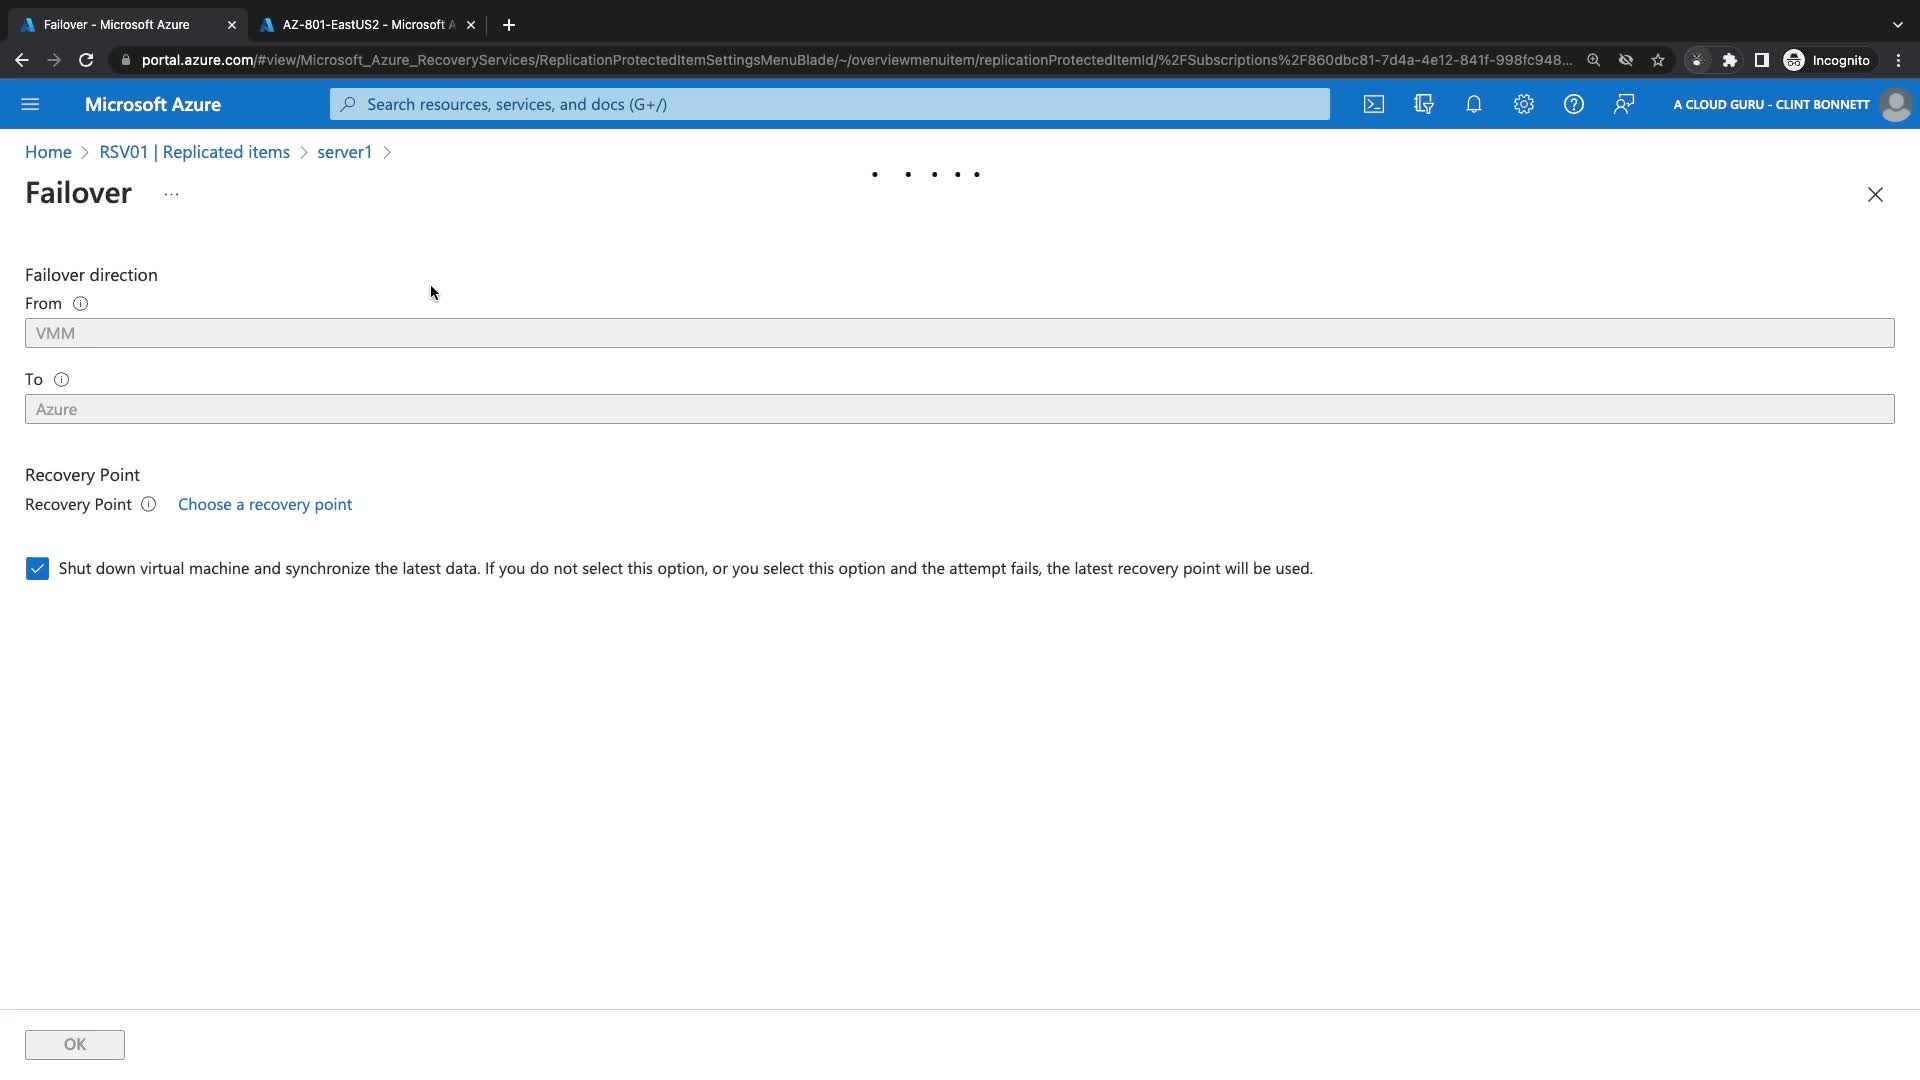Screen dimensions: 1920x1080
Task: Open the Feedback icon in the header
Action: coord(1624,104)
